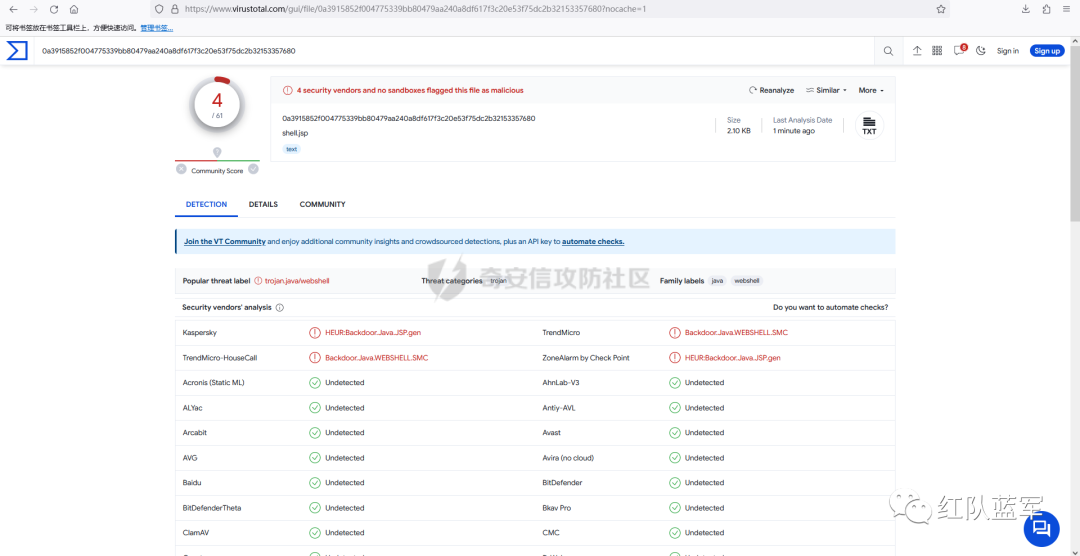Screen dimensions: 1080x556
Task: Click the community score marker pin
Action: [x=217, y=152]
